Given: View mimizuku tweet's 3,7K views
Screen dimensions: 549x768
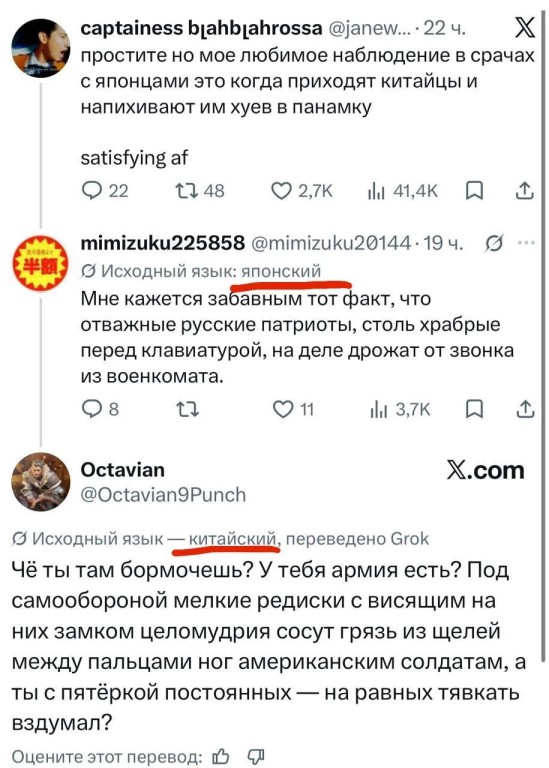Looking at the screenshot, I should [x=400, y=408].
